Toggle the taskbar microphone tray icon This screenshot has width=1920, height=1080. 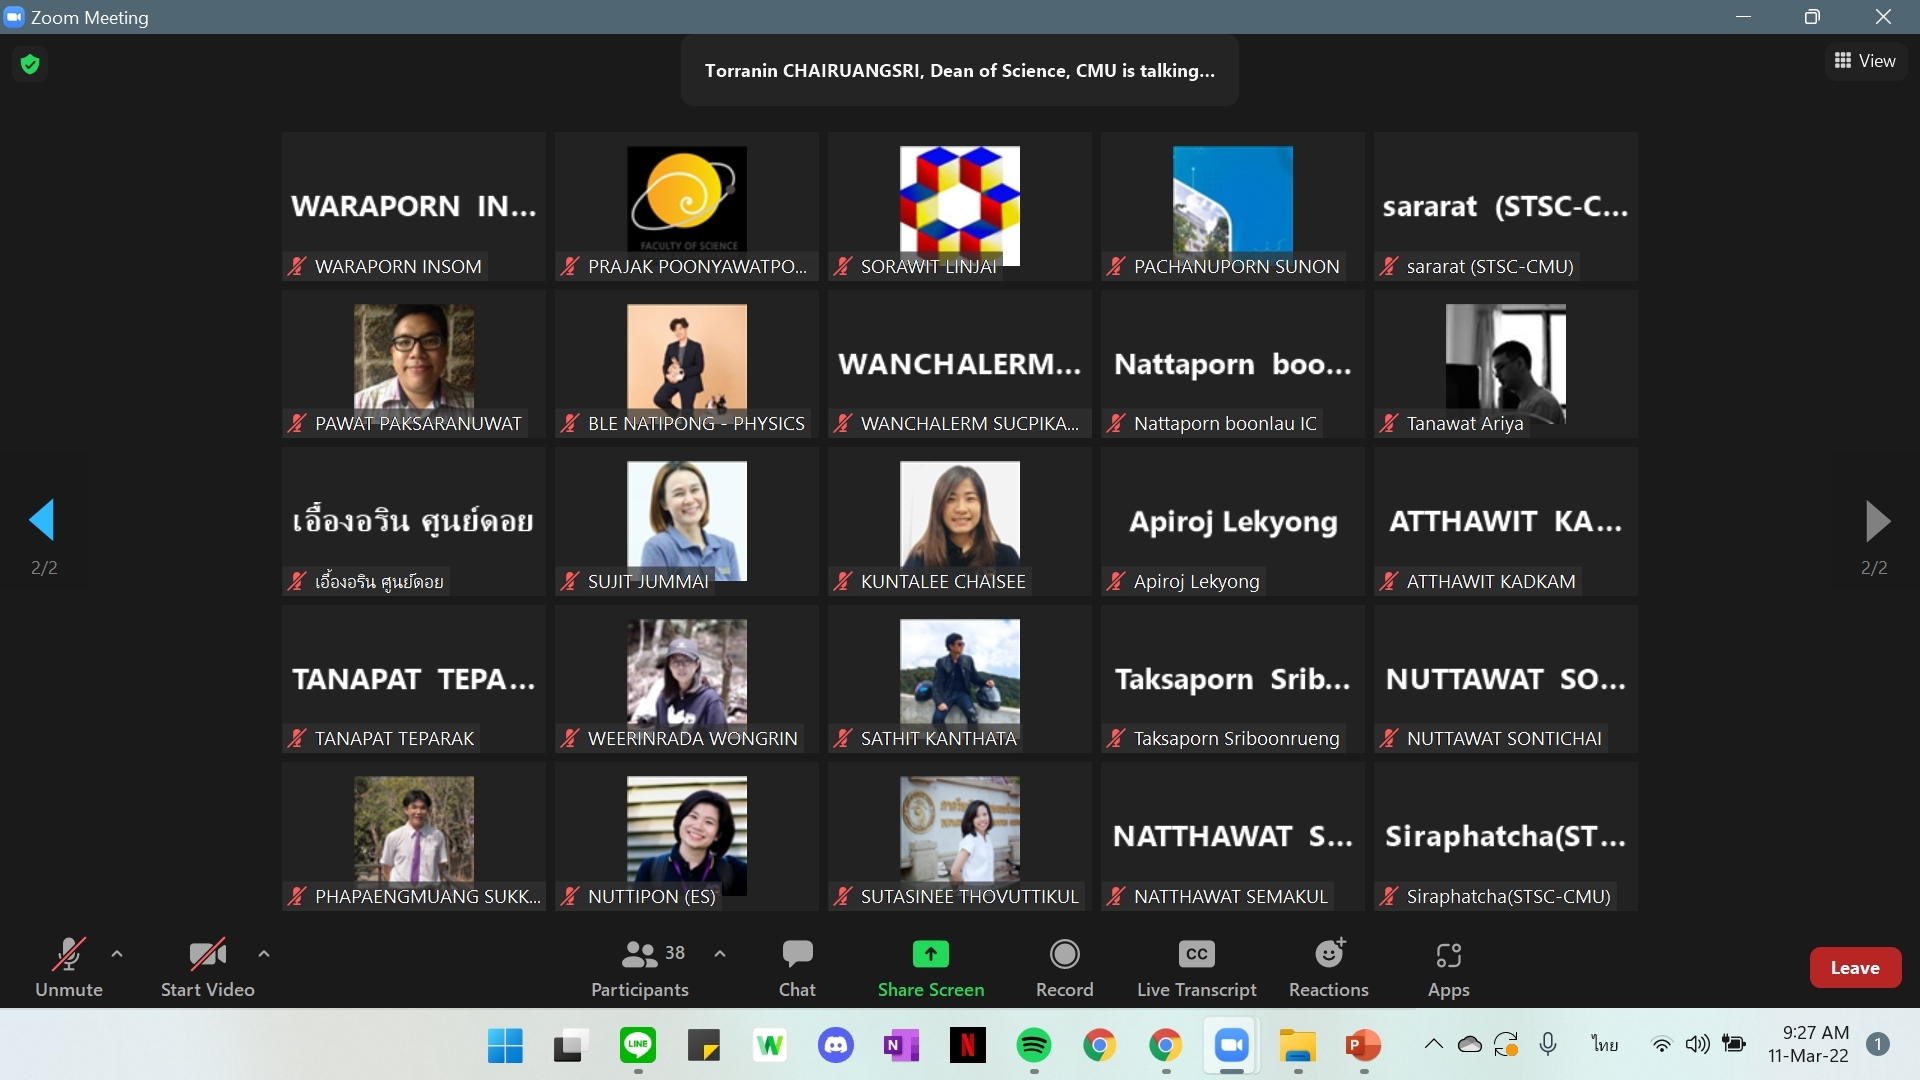[1548, 1044]
